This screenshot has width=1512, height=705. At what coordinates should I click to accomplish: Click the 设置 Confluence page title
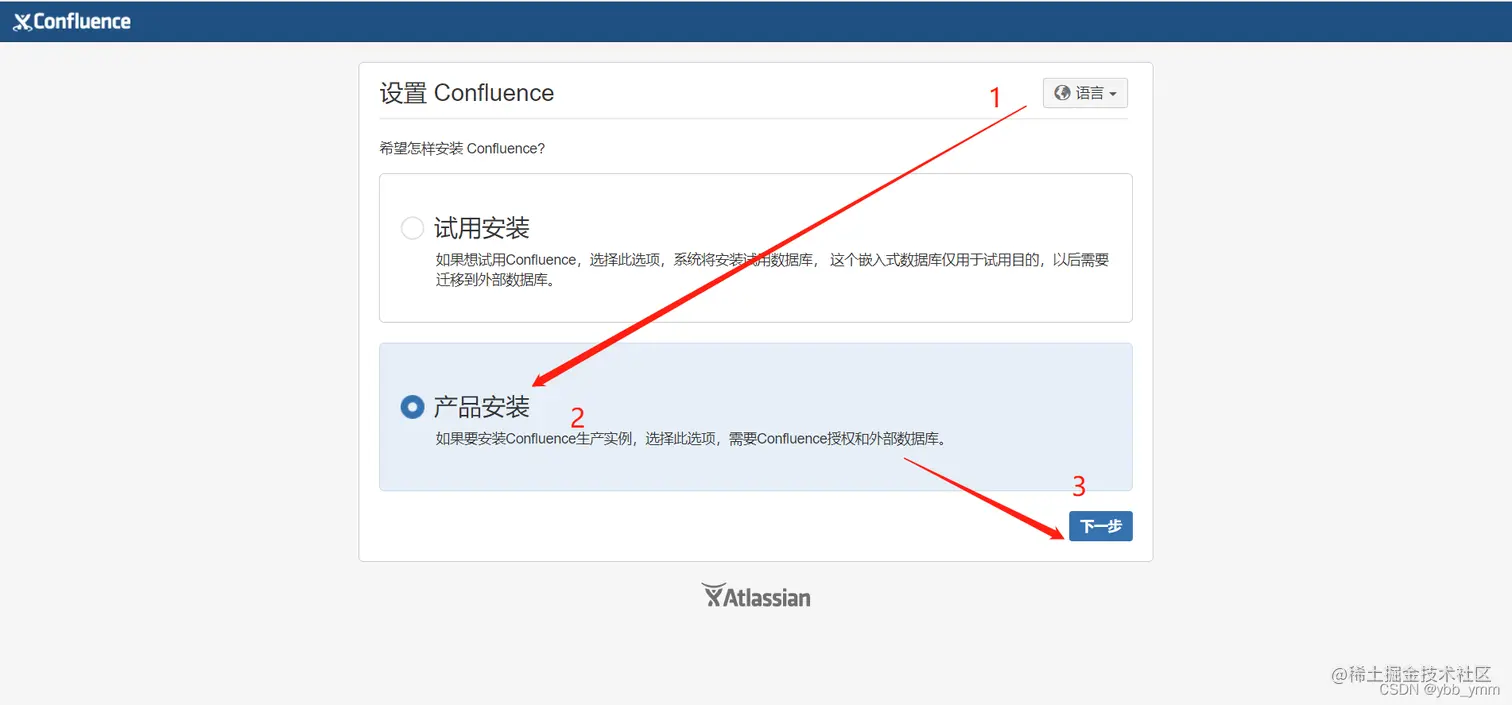coord(467,93)
